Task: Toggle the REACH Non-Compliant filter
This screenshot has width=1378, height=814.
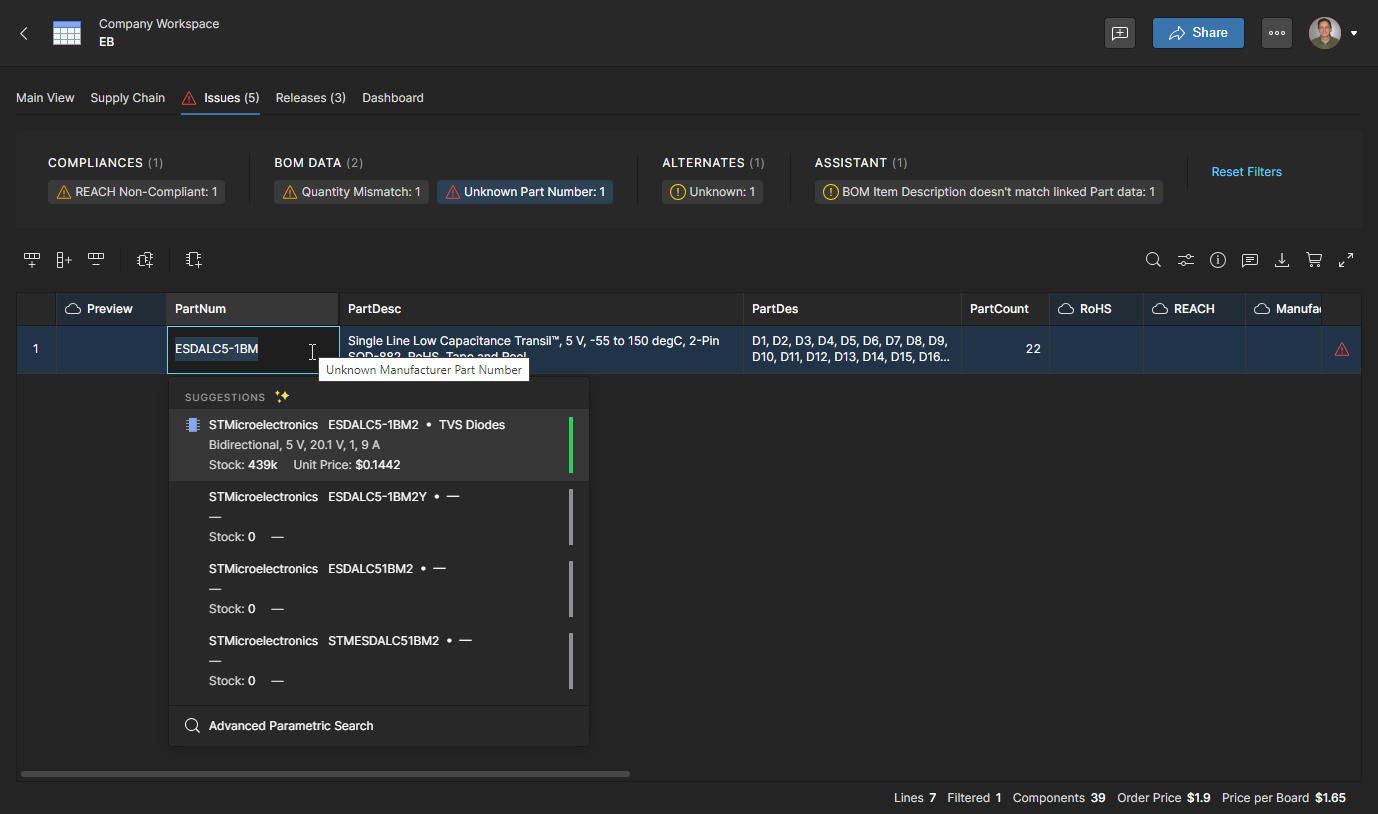Action: pyautogui.click(x=136, y=192)
